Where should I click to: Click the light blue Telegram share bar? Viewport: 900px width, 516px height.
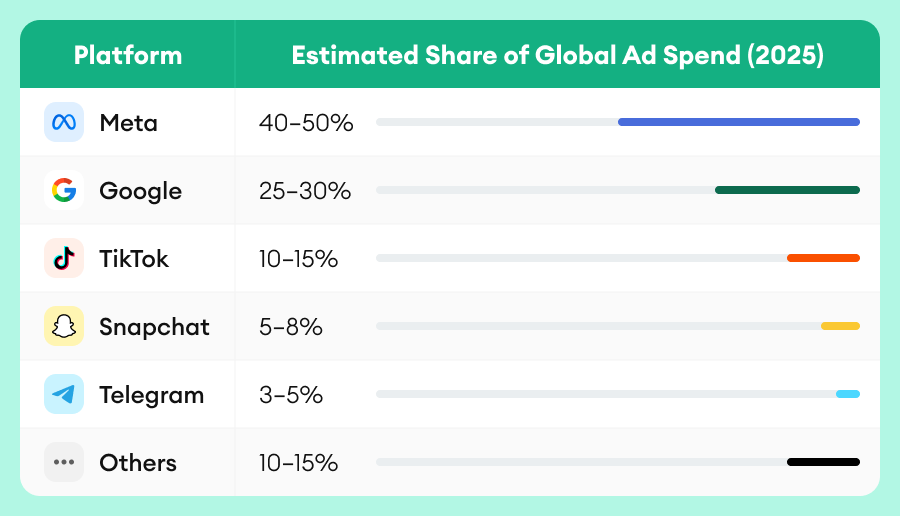tap(848, 394)
